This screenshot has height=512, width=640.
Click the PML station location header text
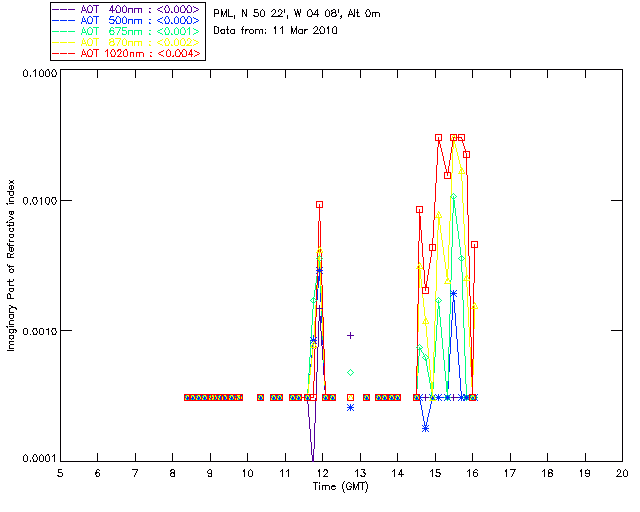[x=297, y=13]
